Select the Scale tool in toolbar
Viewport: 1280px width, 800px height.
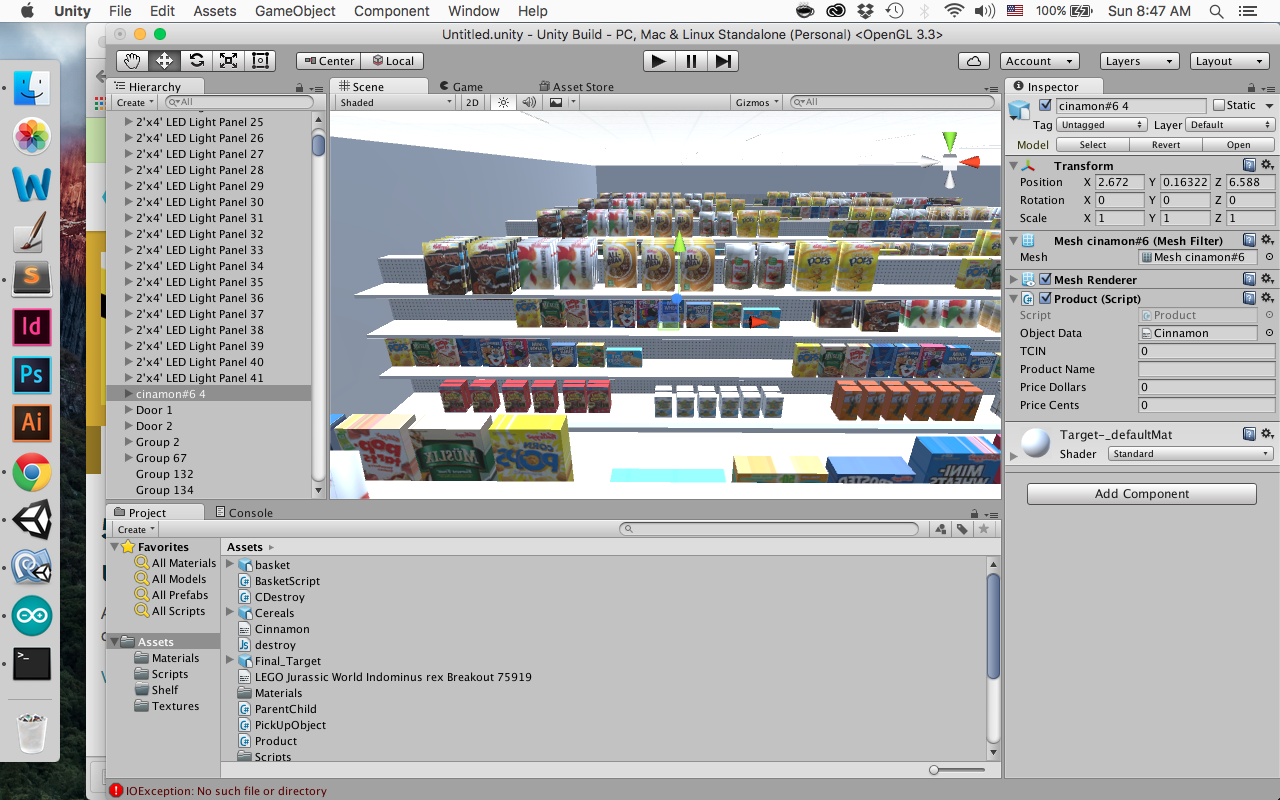pos(228,61)
